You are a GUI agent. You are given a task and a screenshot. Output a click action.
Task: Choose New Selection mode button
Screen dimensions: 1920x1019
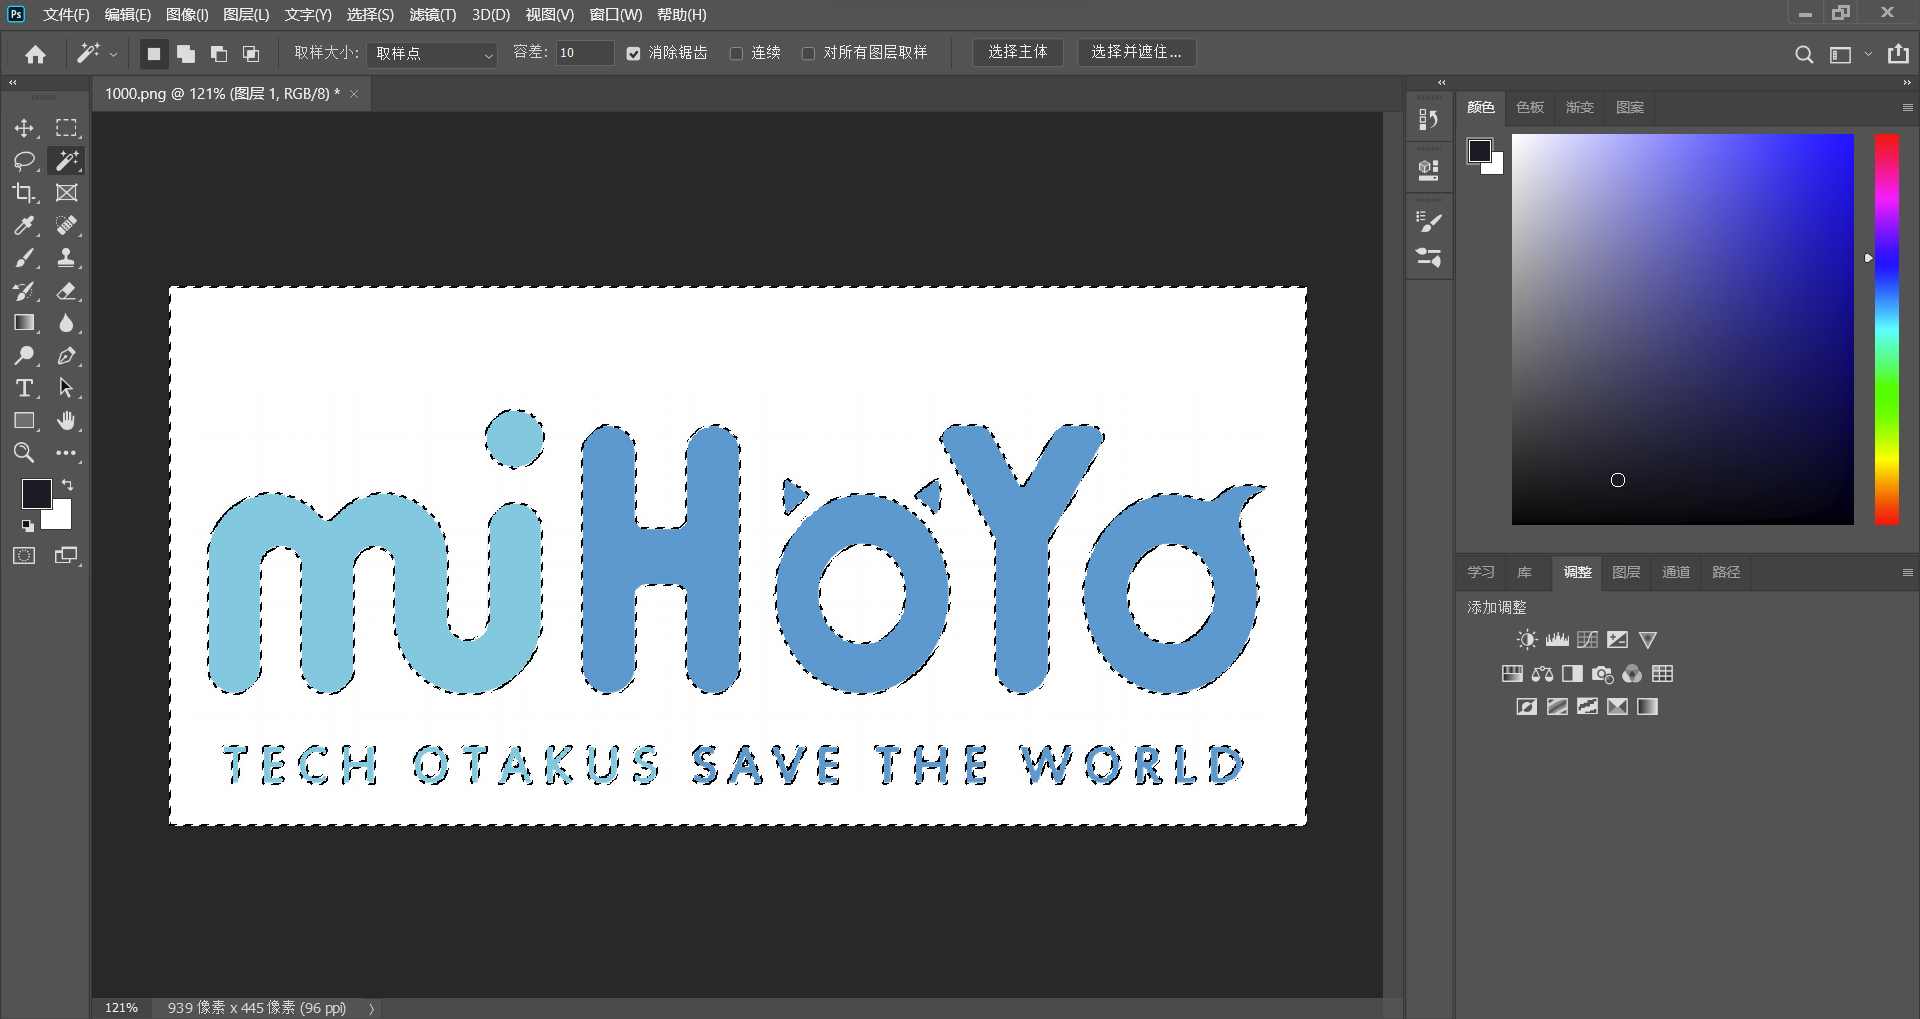click(x=153, y=54)
